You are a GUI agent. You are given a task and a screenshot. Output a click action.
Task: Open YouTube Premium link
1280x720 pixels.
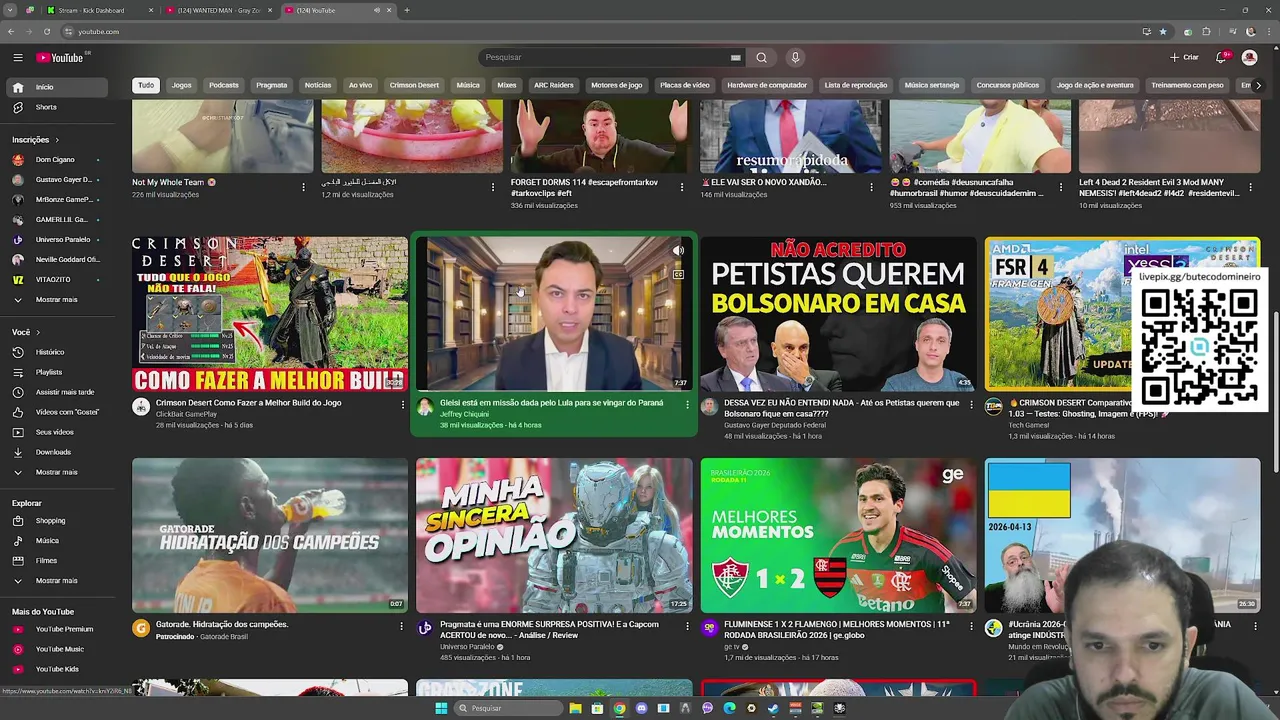[56, 629]
